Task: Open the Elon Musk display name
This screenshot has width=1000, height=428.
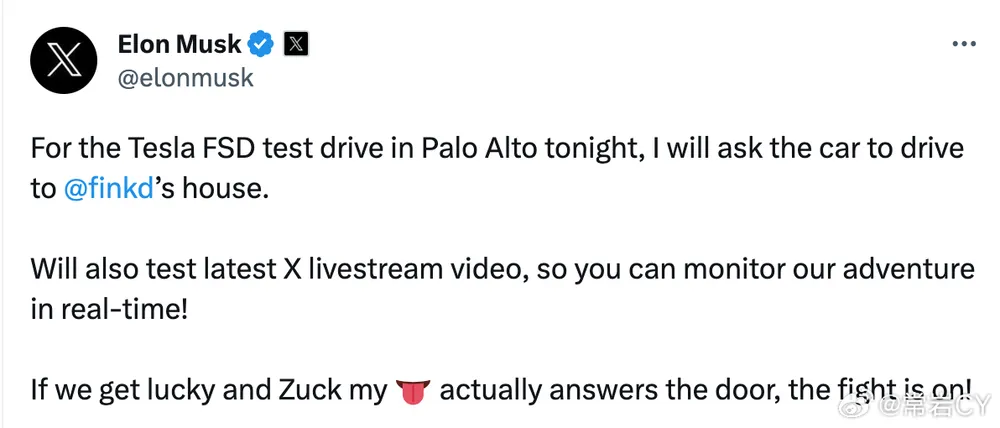Action: pos(180,44)
